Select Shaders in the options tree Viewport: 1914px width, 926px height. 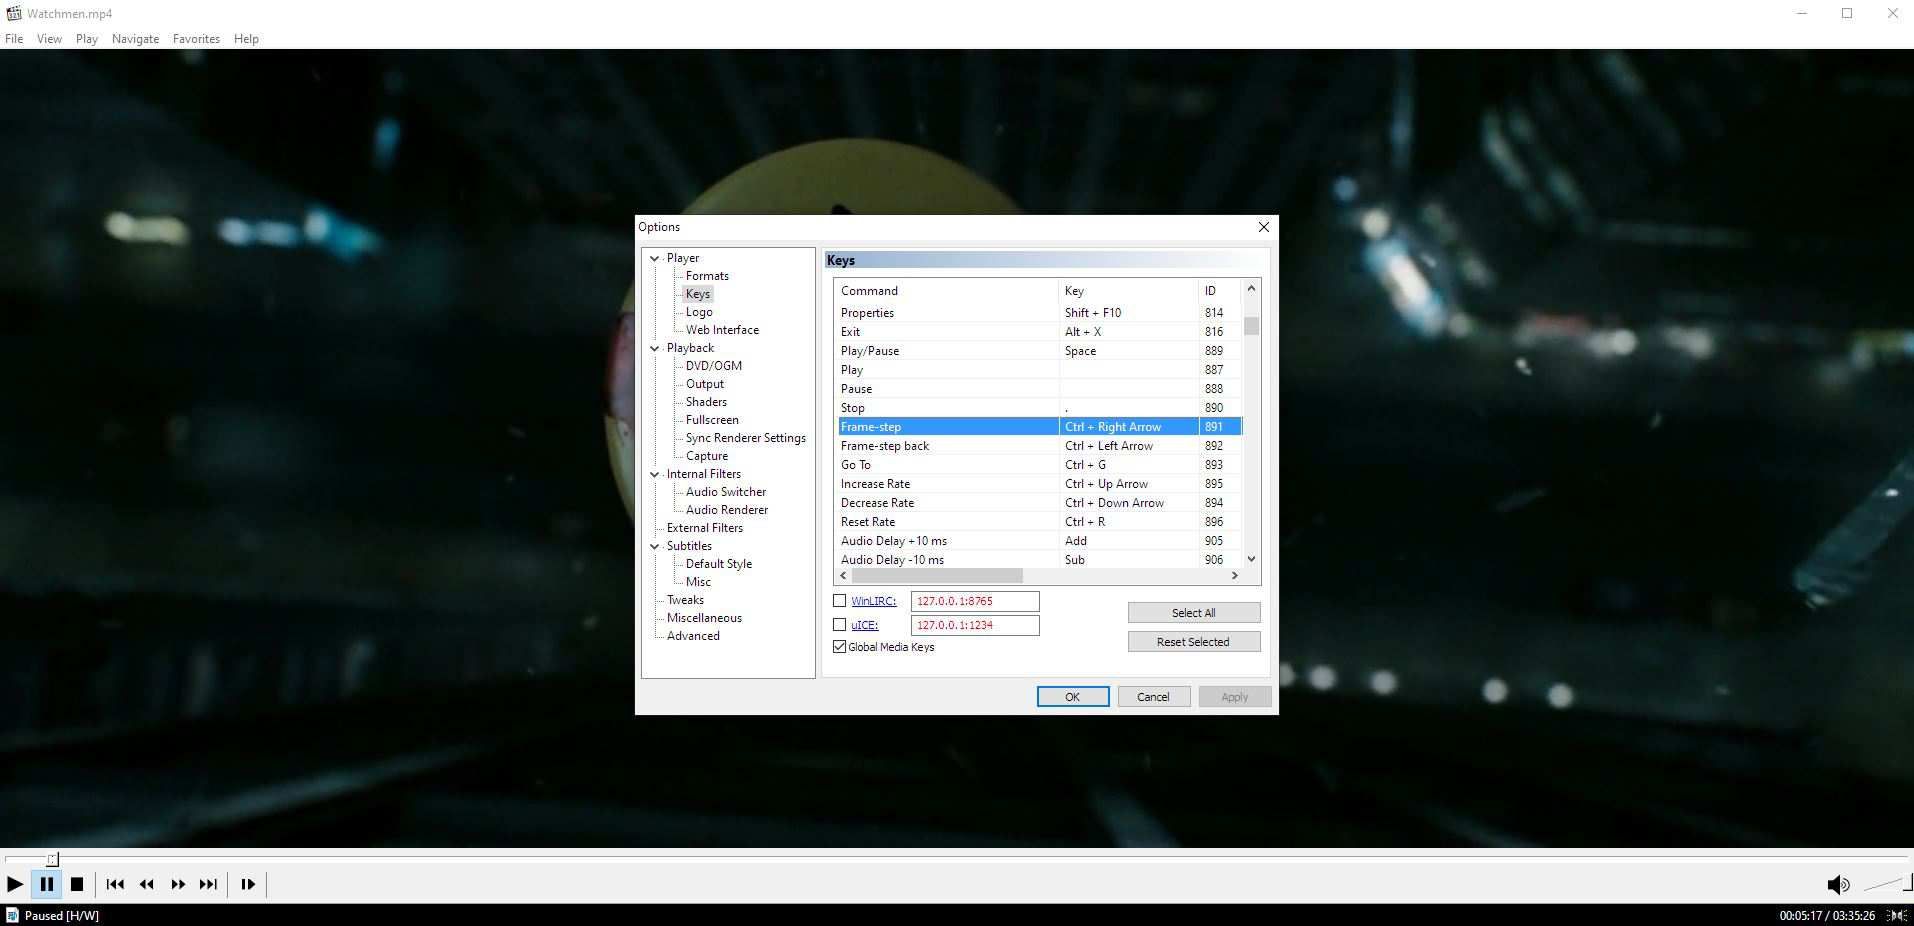(706, 402)
